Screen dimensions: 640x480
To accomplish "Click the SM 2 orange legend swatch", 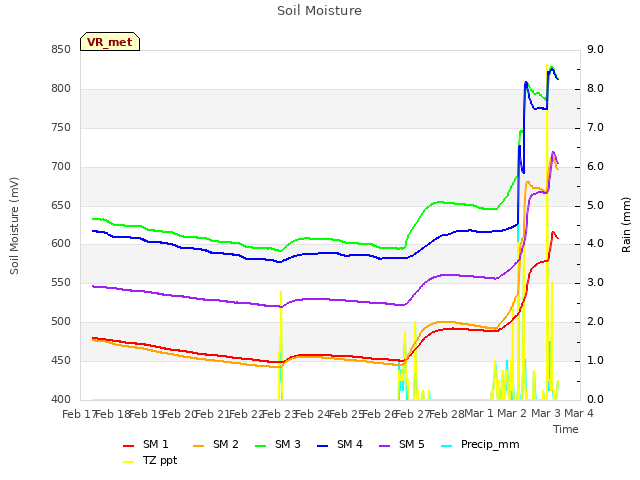I will [198, 446].
